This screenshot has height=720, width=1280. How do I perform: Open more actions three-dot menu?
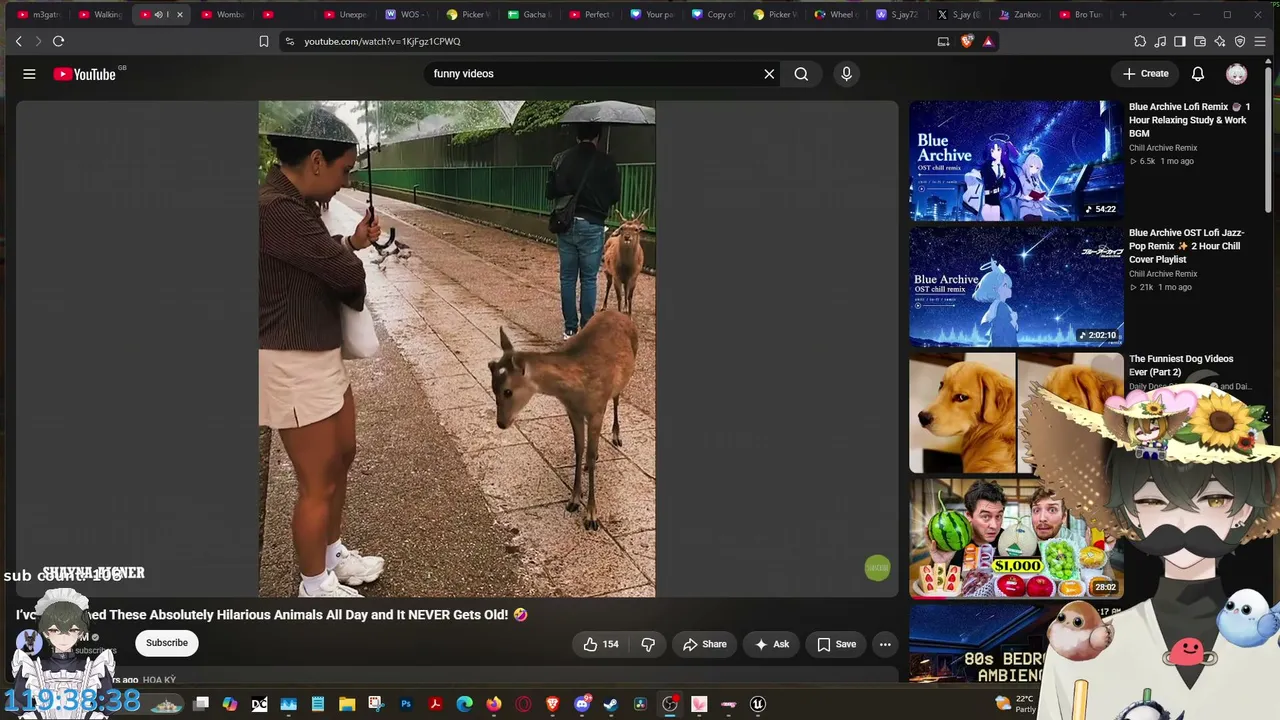(885, 645)
